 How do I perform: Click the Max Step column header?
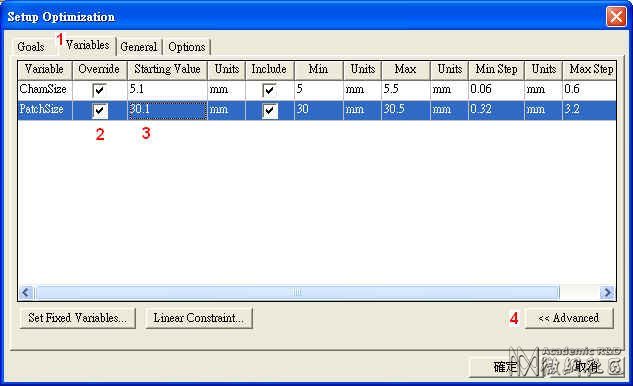pyautogui.click(x=589, y=70)
